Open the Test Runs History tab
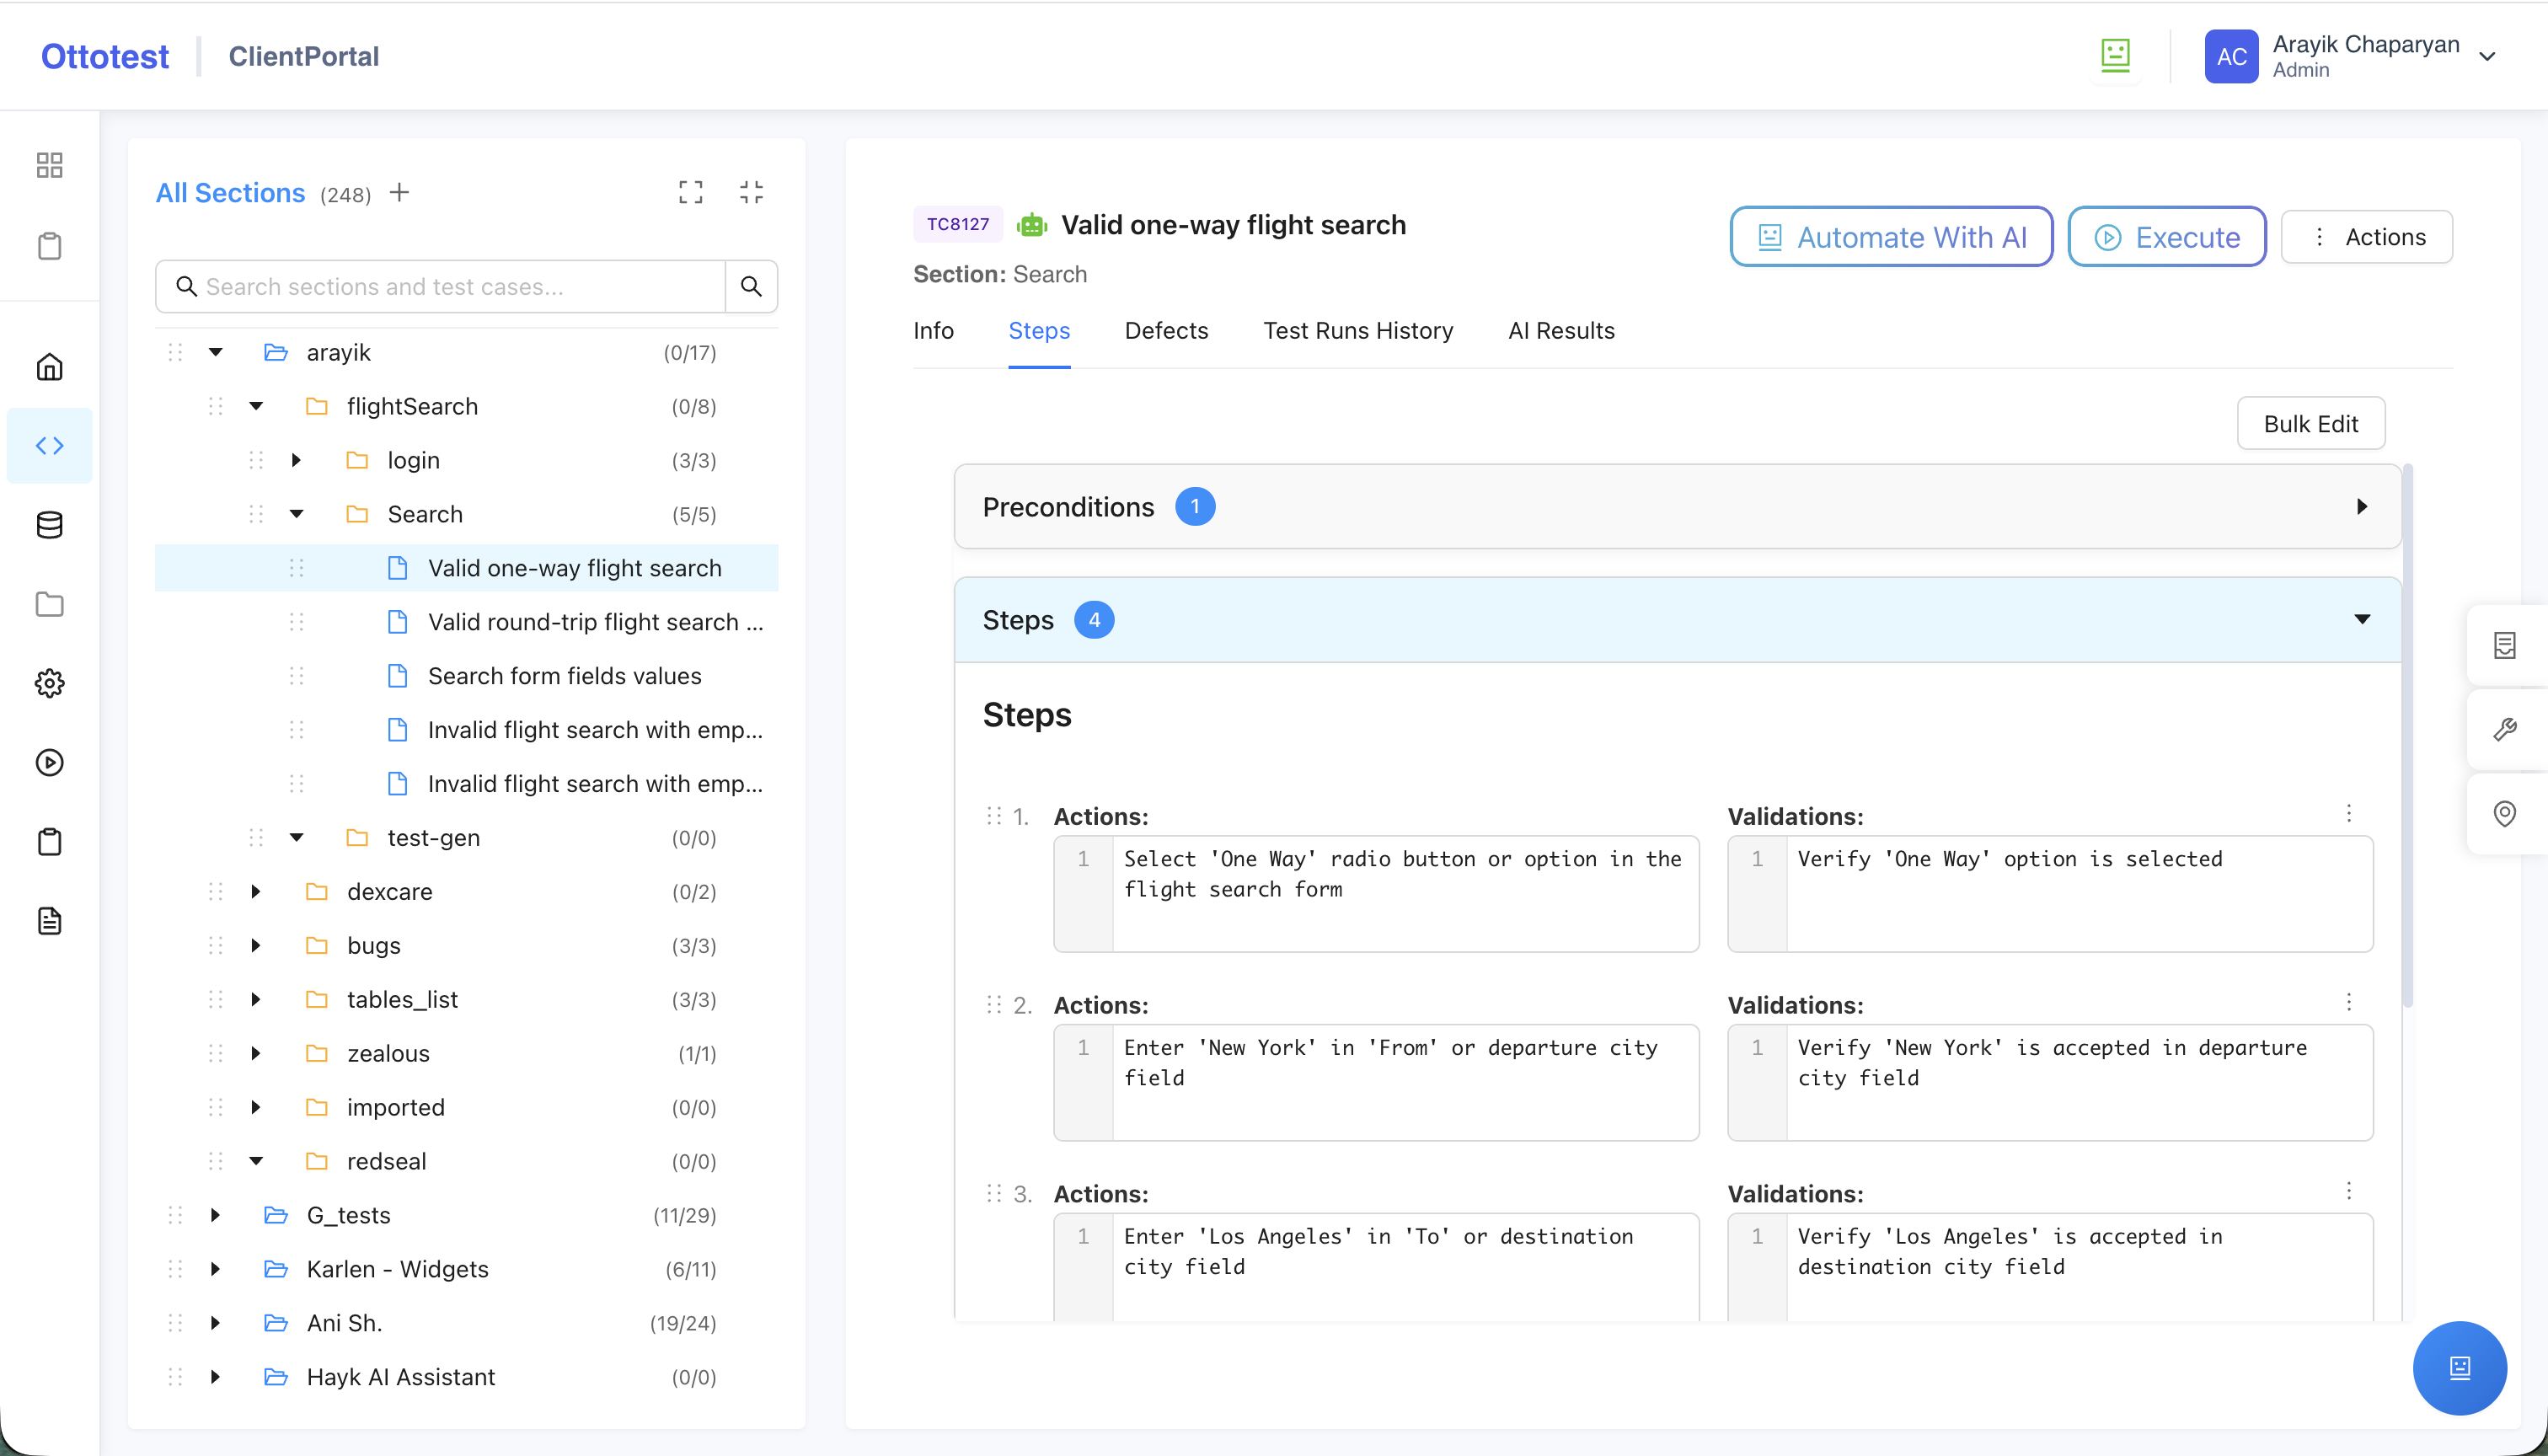Image resolution: width=2548 pixels, height=1456 pixels. [1357, 331]
